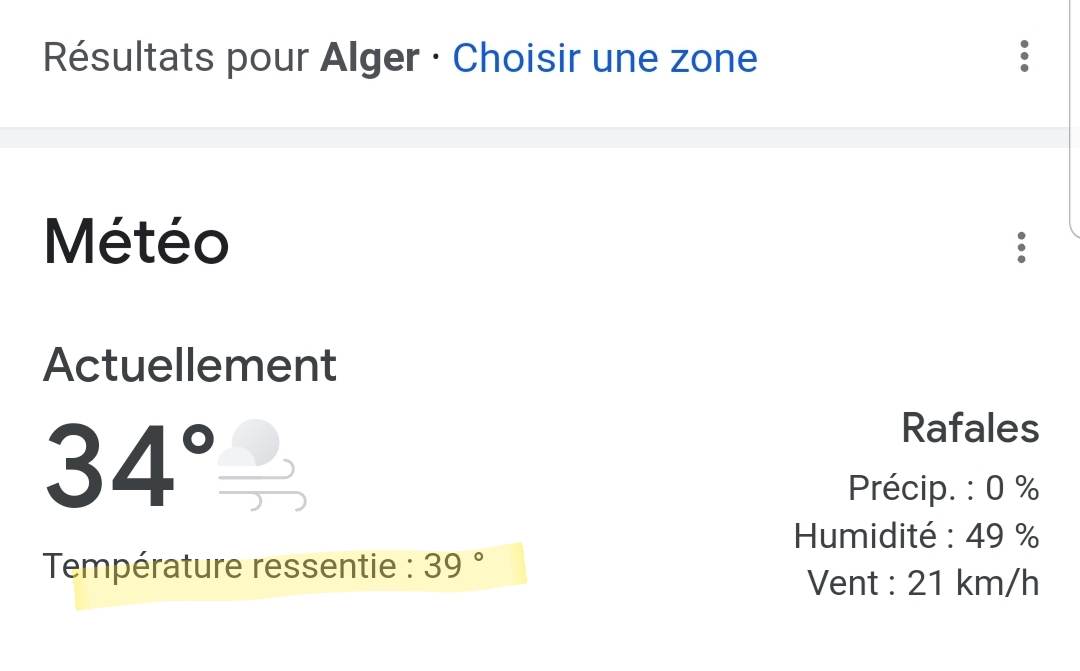Image resolution: width=1080 pixels, height=671 pixels.
Task: Click the gray divider above the Météo card
Action: pos(540,138)
